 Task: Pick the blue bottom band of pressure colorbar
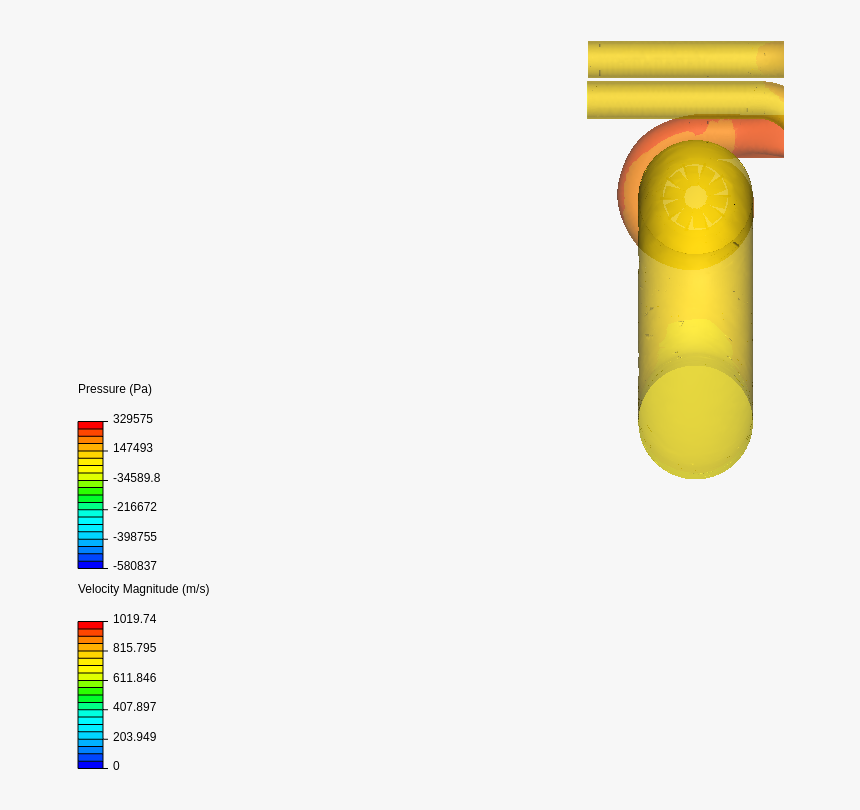(90, 564)
